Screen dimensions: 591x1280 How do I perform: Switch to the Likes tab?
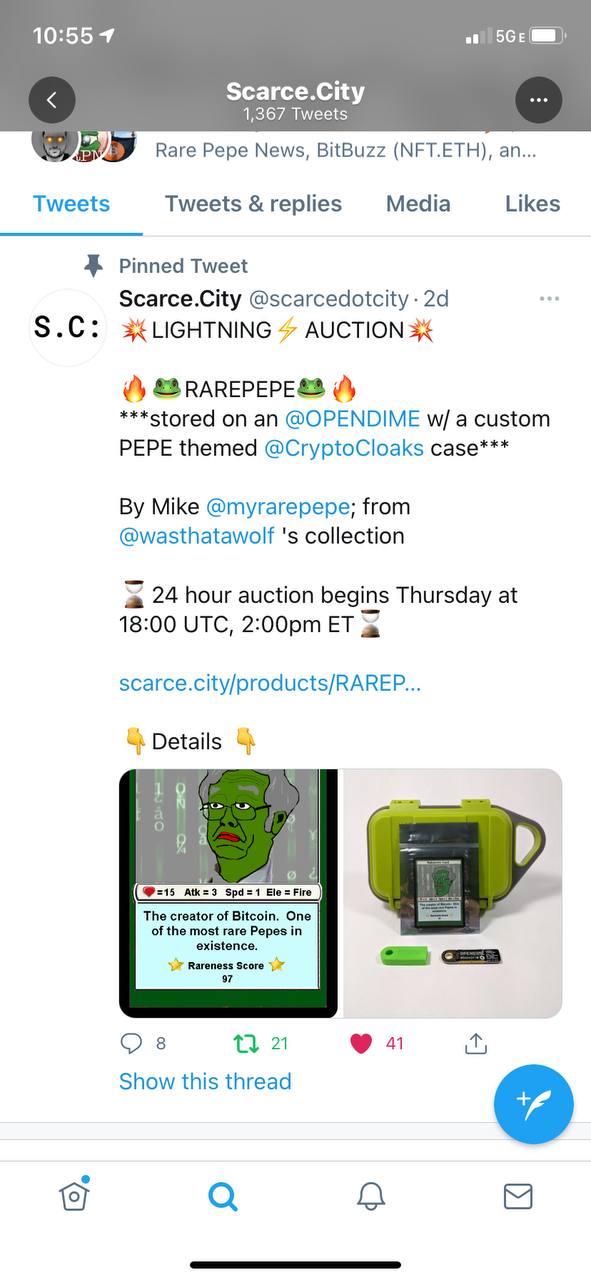(x=532, y=203)
